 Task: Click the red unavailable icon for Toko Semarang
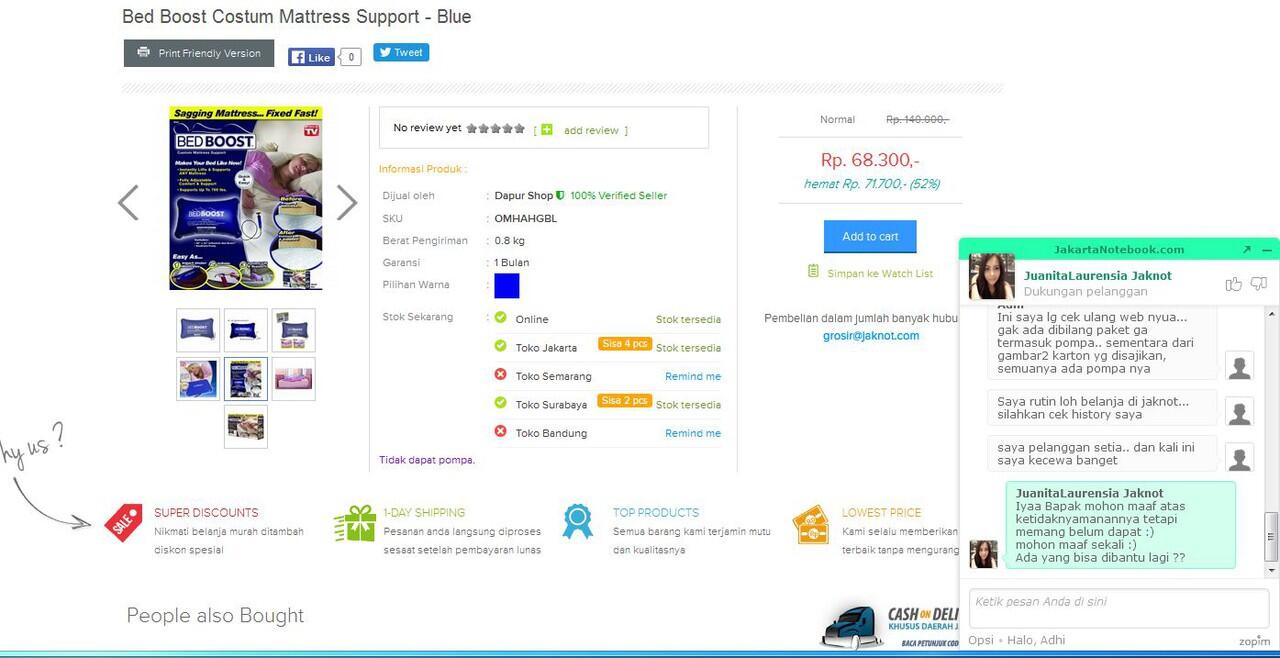(501, 375)
